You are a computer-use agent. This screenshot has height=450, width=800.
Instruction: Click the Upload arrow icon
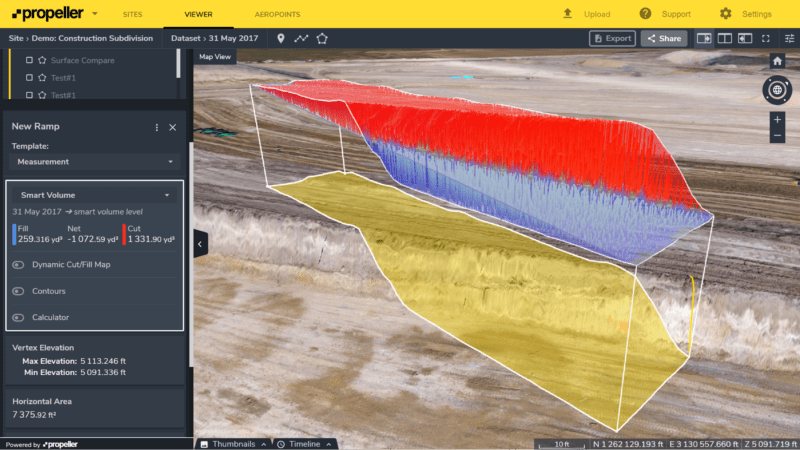pos(567,14)
